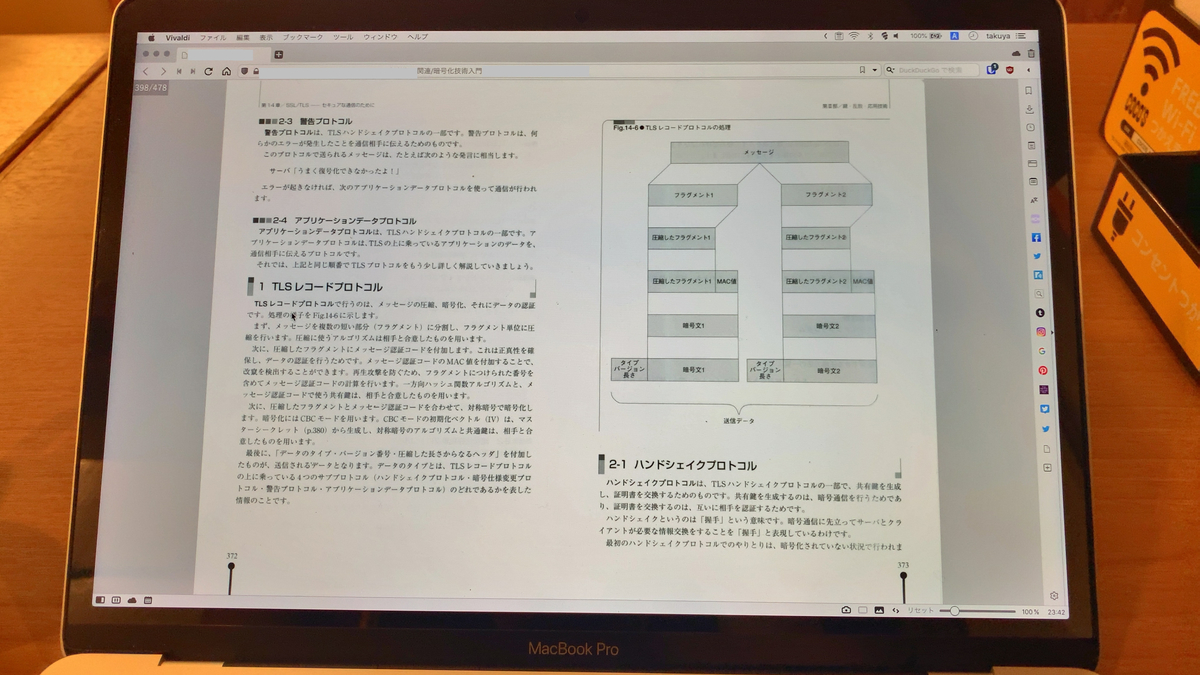Click the site info shield icon
This screenshot has height=675, width=1200.
pos(244,72)
